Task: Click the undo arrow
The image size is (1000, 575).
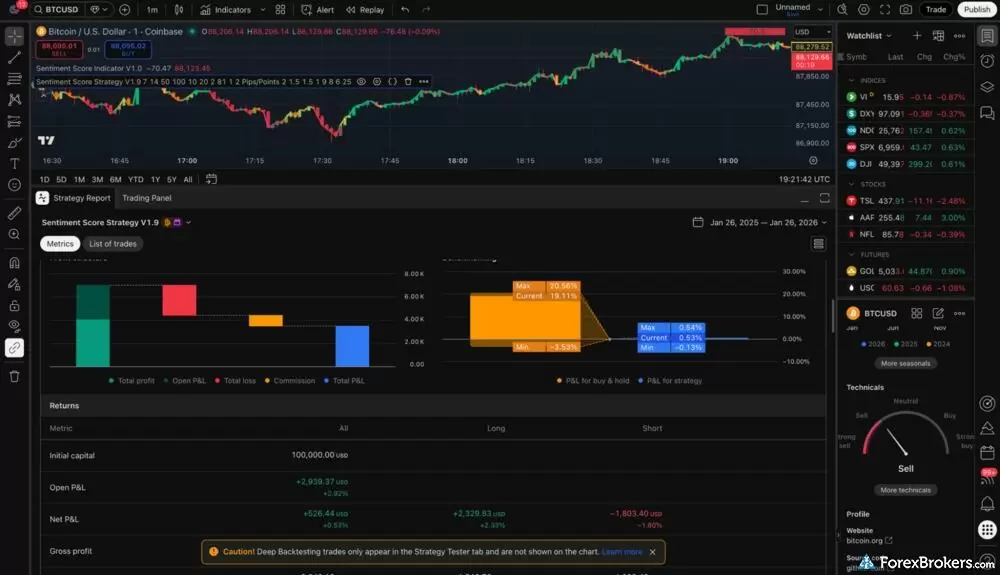Action: (405, 10)
